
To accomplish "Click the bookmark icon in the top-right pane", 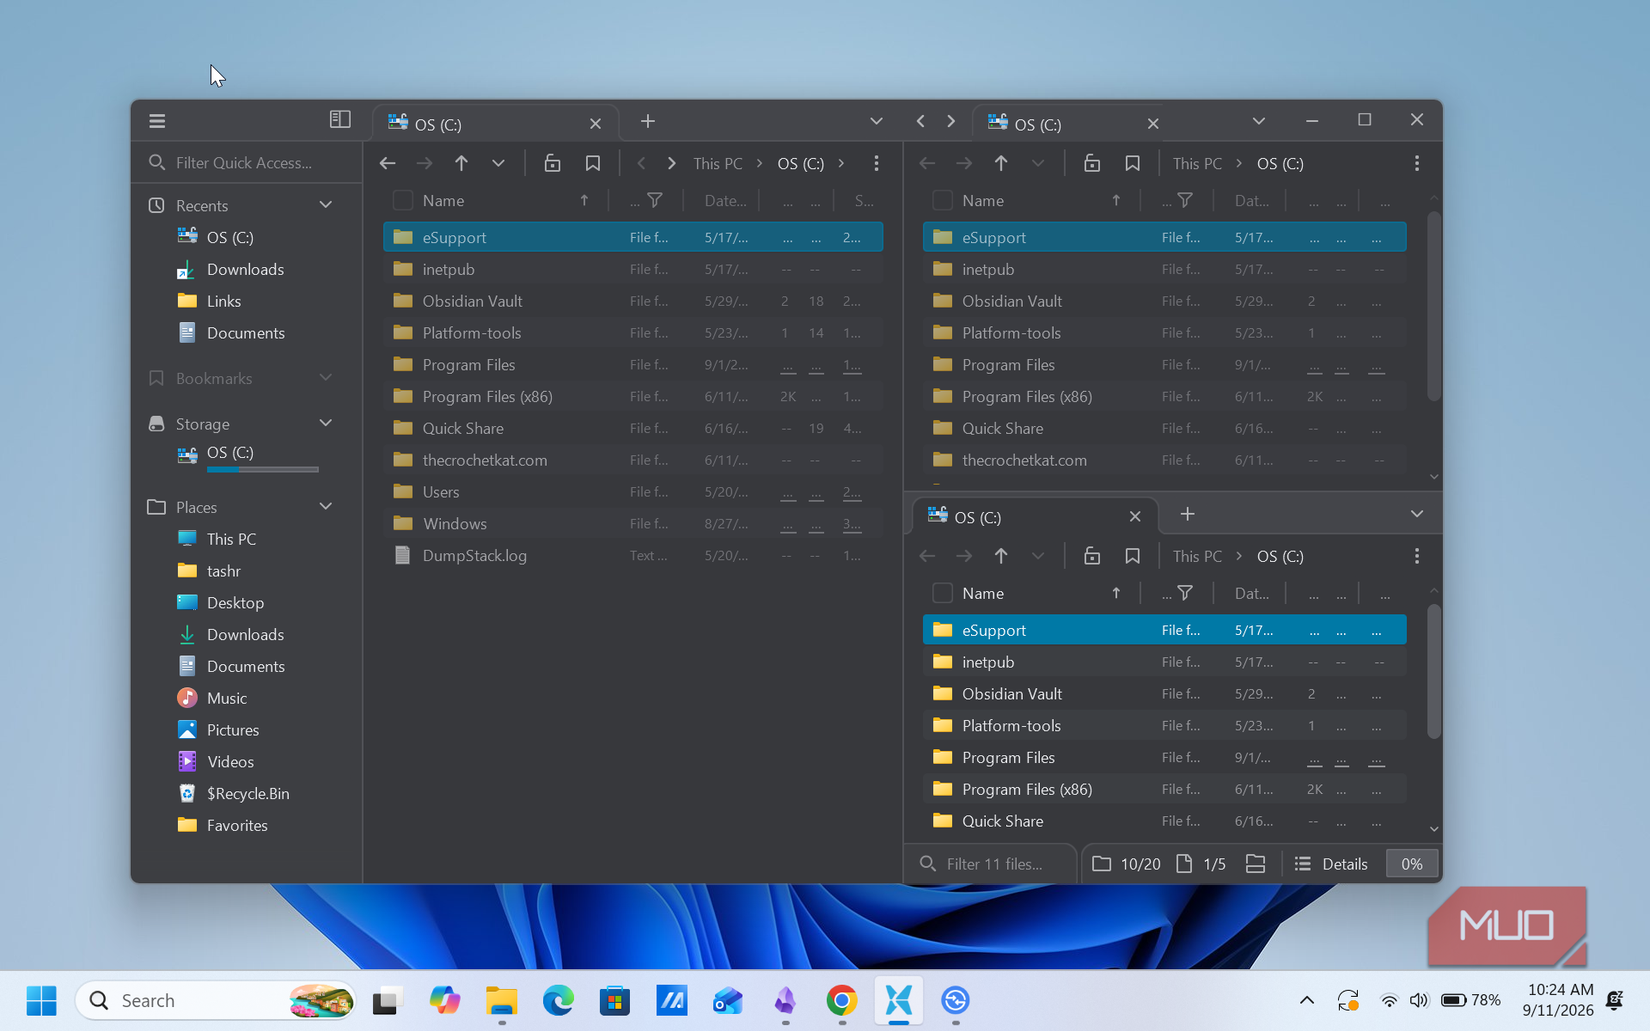I will (x=1132, y=163).
